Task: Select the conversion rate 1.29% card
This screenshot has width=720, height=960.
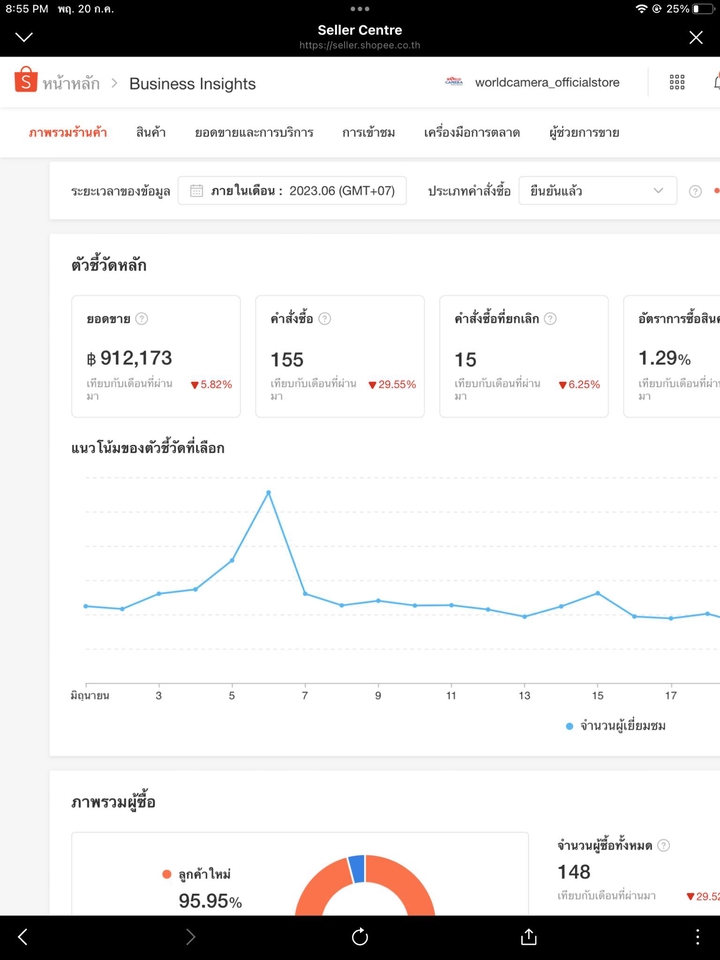Action: pos(672,356)
